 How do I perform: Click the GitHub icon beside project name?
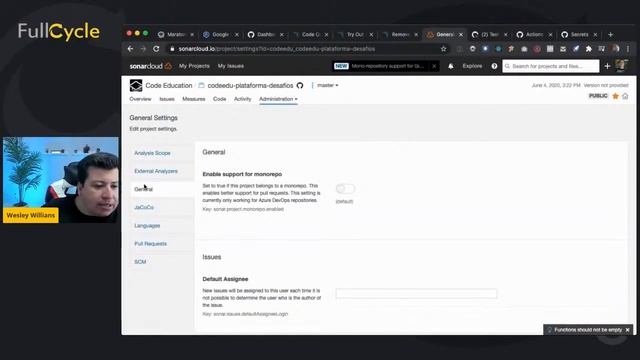click(x=300, y=86)
